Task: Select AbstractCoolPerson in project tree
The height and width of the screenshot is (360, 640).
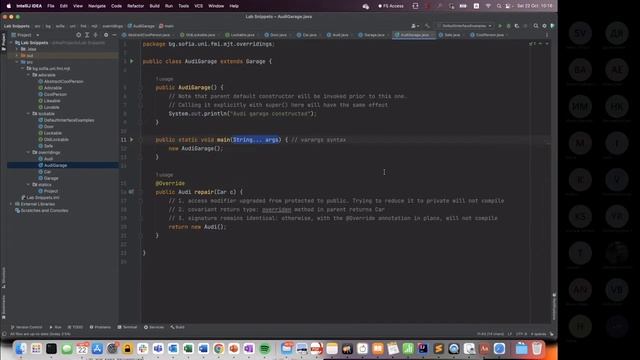Action: pos(63,82)
